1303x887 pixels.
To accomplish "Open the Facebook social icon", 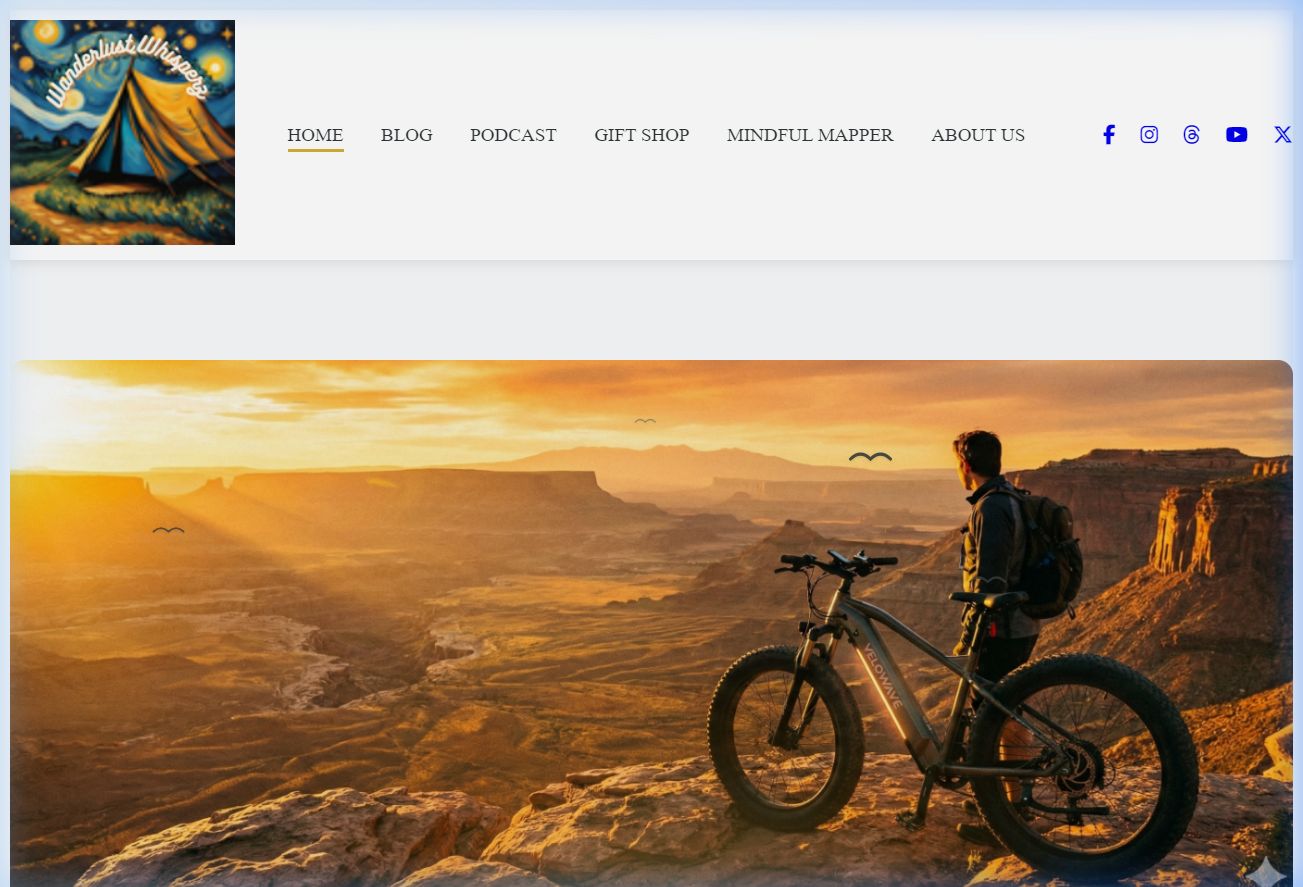I will click(x=1108, y=135).
